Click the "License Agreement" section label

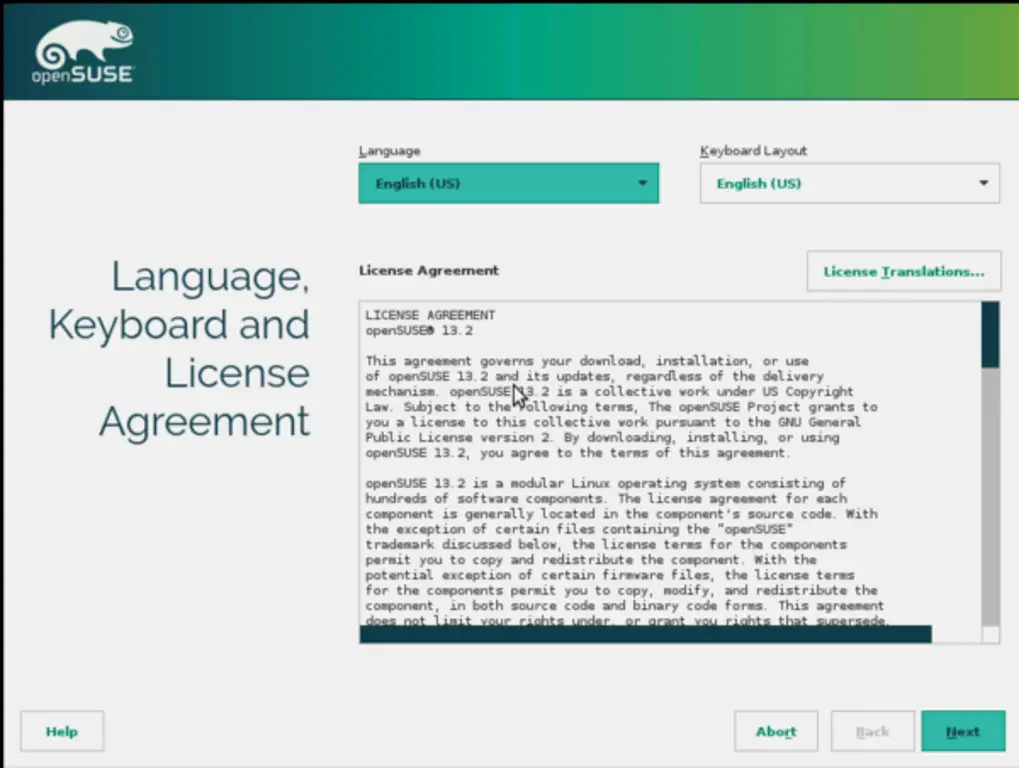[429, 270]
